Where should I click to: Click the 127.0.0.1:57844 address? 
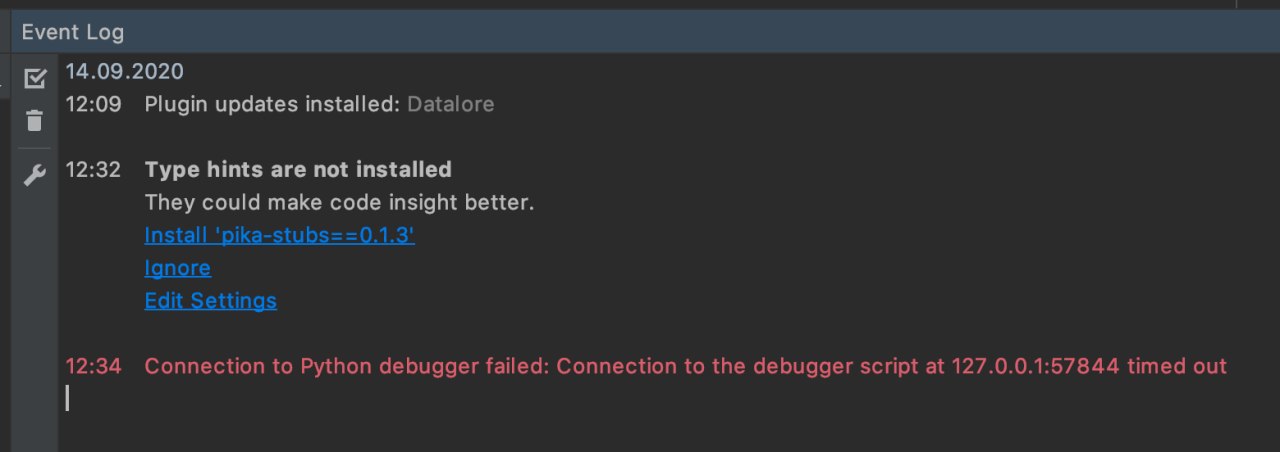click(x=1035, y=366)
